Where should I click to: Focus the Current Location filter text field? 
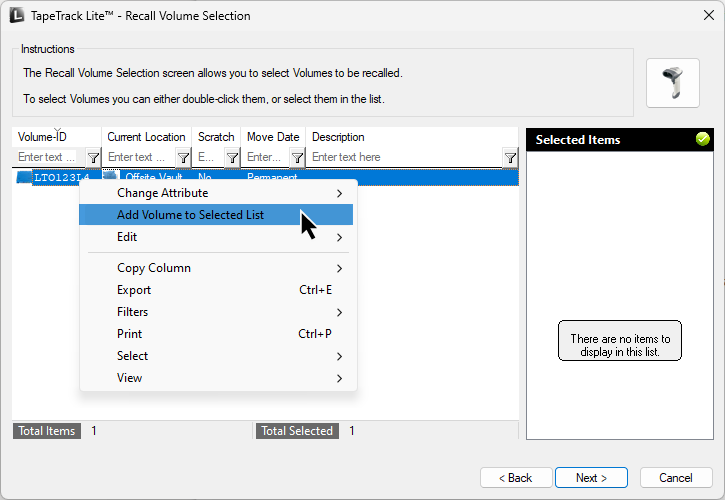[140, 158]
